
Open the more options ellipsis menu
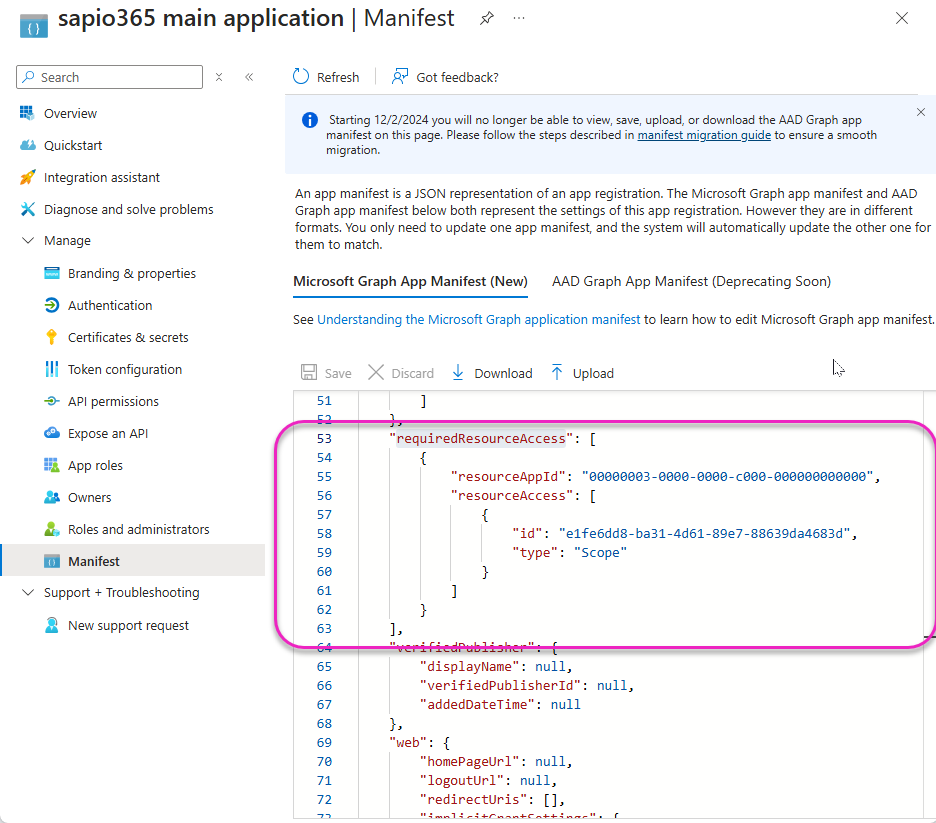(x=518, y=18)
